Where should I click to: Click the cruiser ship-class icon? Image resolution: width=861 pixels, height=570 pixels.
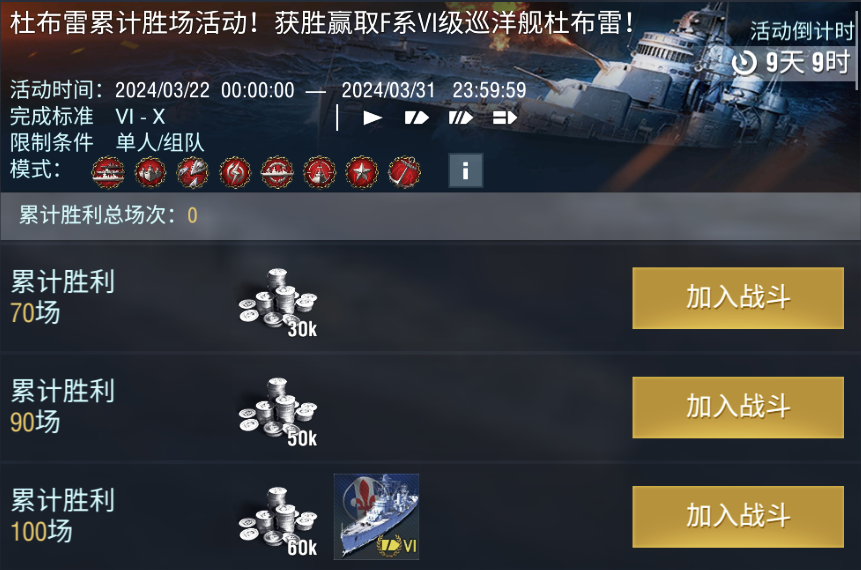[416, 118]
